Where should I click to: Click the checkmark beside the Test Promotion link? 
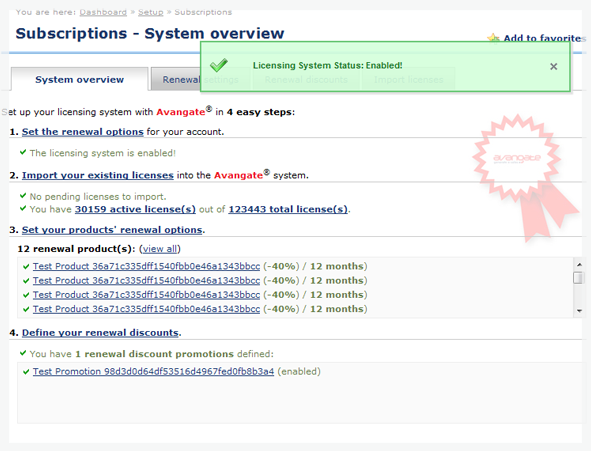(26, 372)
